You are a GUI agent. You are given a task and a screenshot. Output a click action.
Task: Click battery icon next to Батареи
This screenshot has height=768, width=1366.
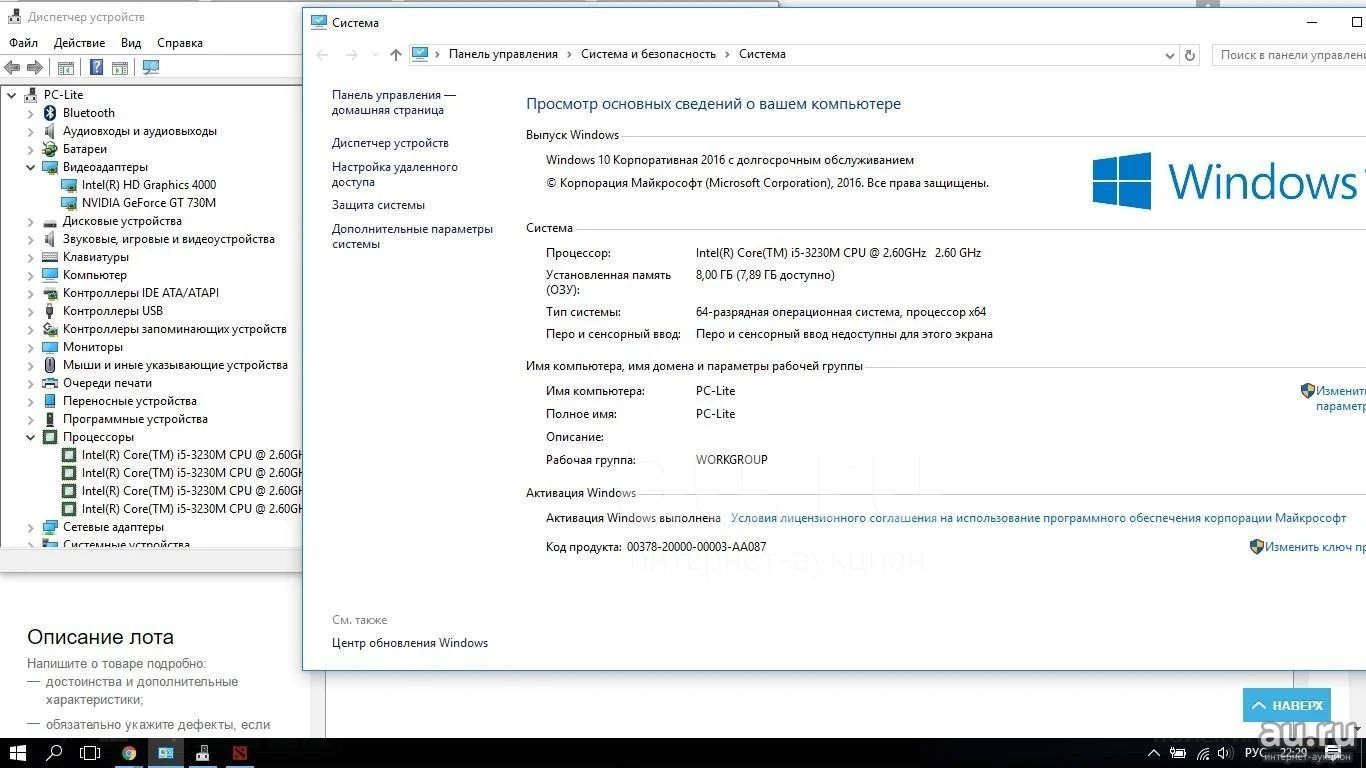50,149
